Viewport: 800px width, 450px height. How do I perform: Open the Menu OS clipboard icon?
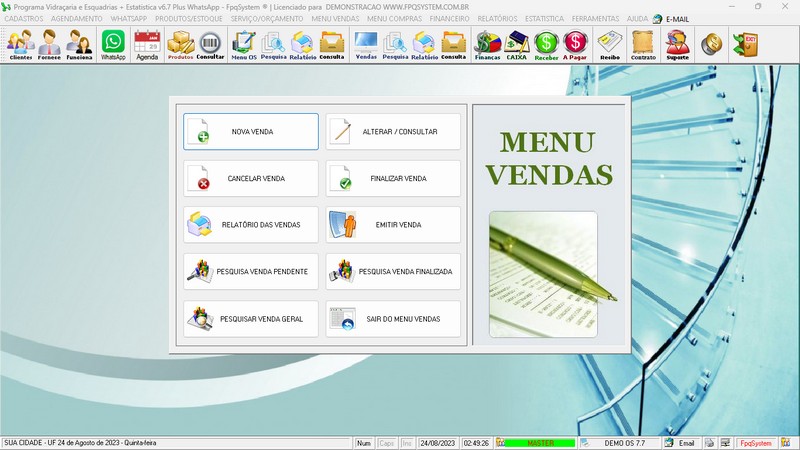tap(244, 45)
